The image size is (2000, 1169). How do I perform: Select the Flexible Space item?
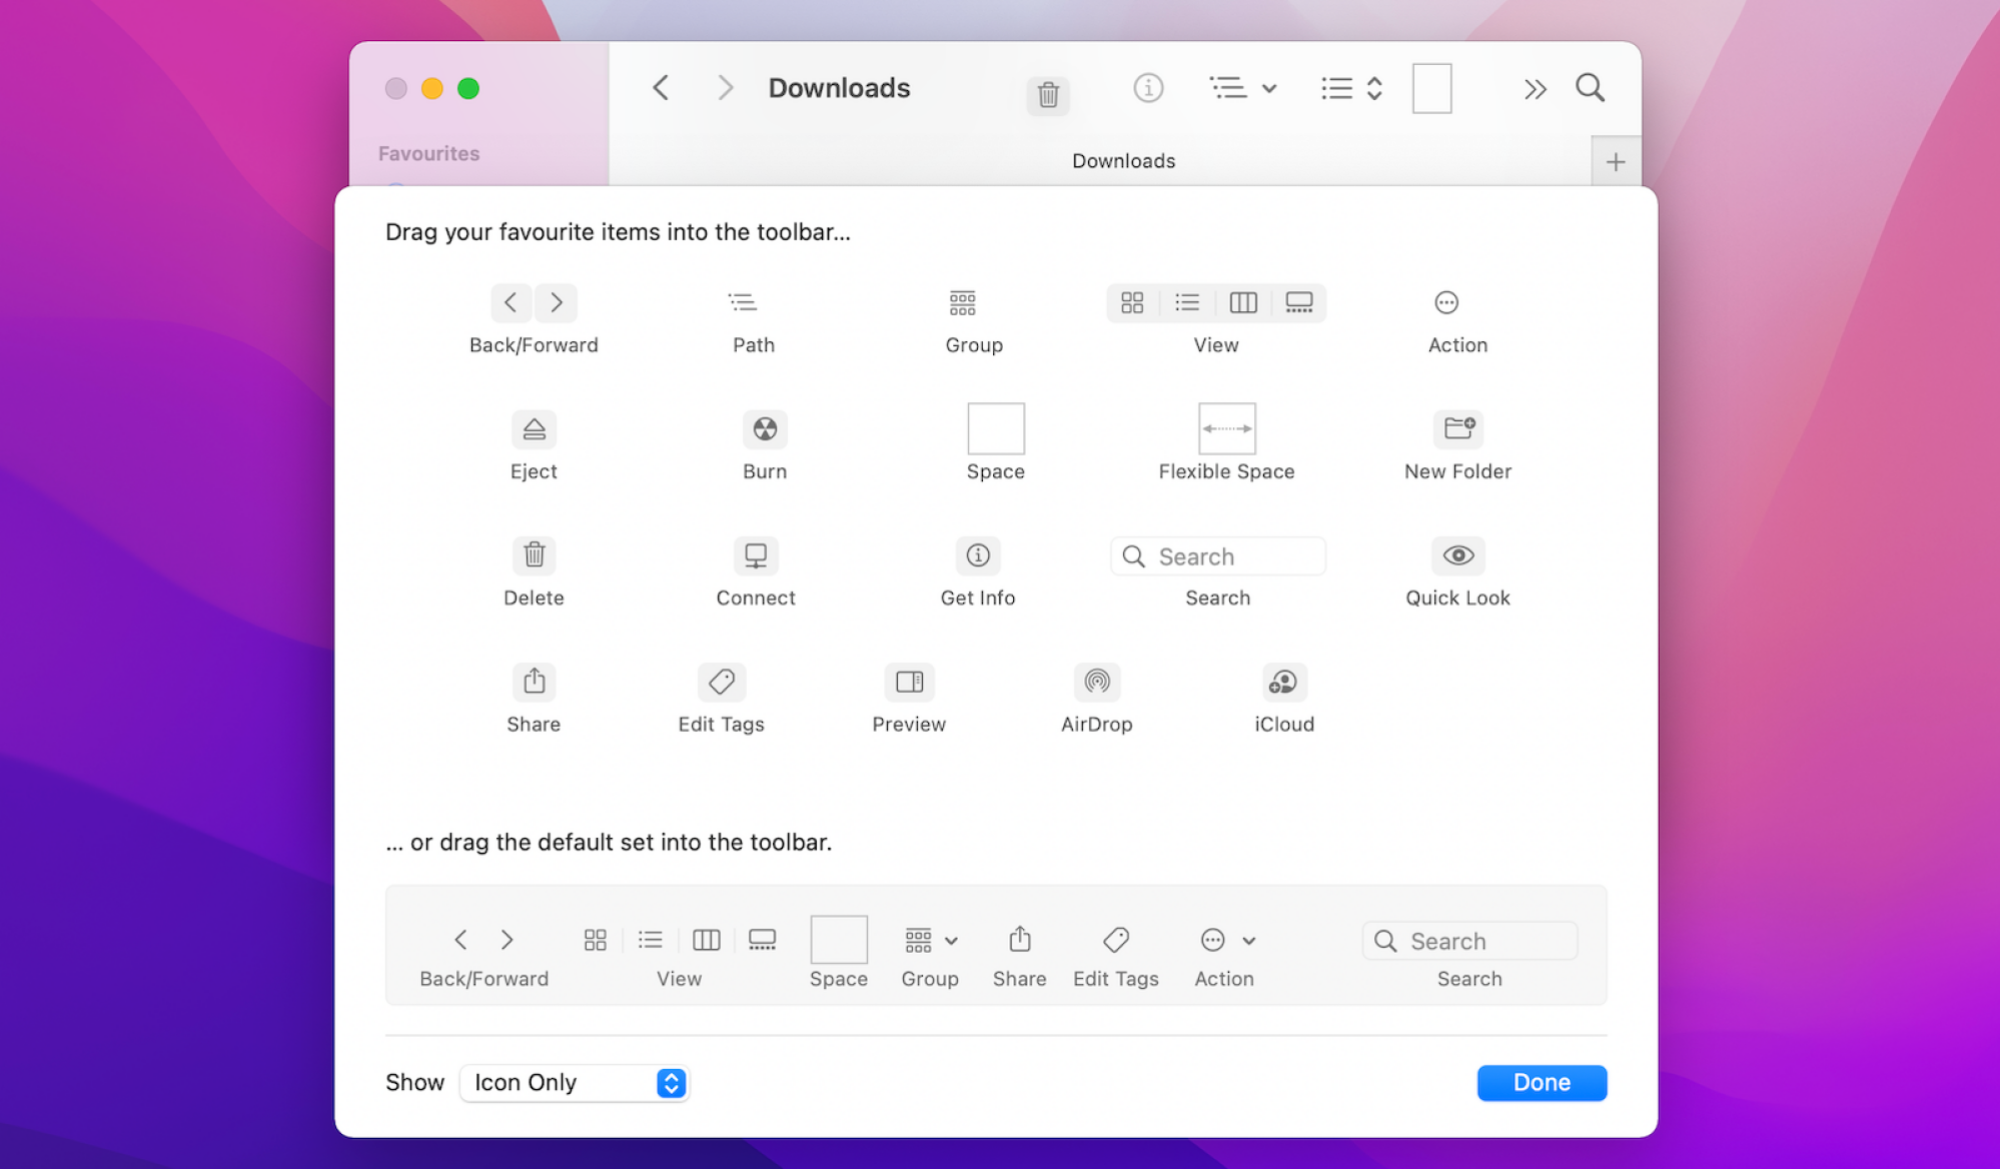coord(1227,429)
